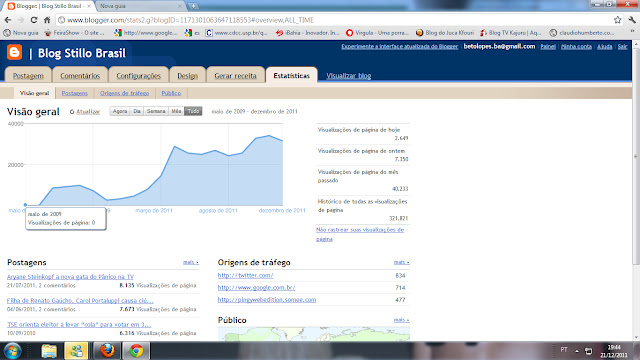The width and height of the screenshot is (640, 360).
Task: Open the Configurações tab
Action: (x=138, y=76)
